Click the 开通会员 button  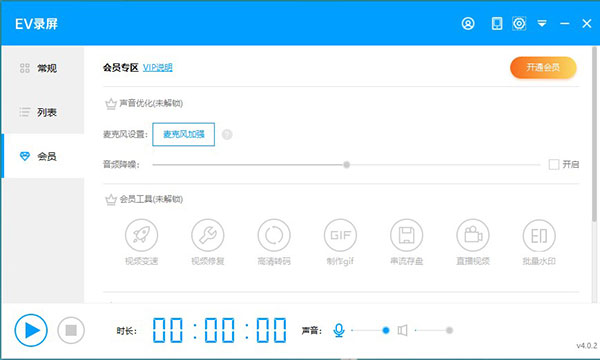pos(543,67)
